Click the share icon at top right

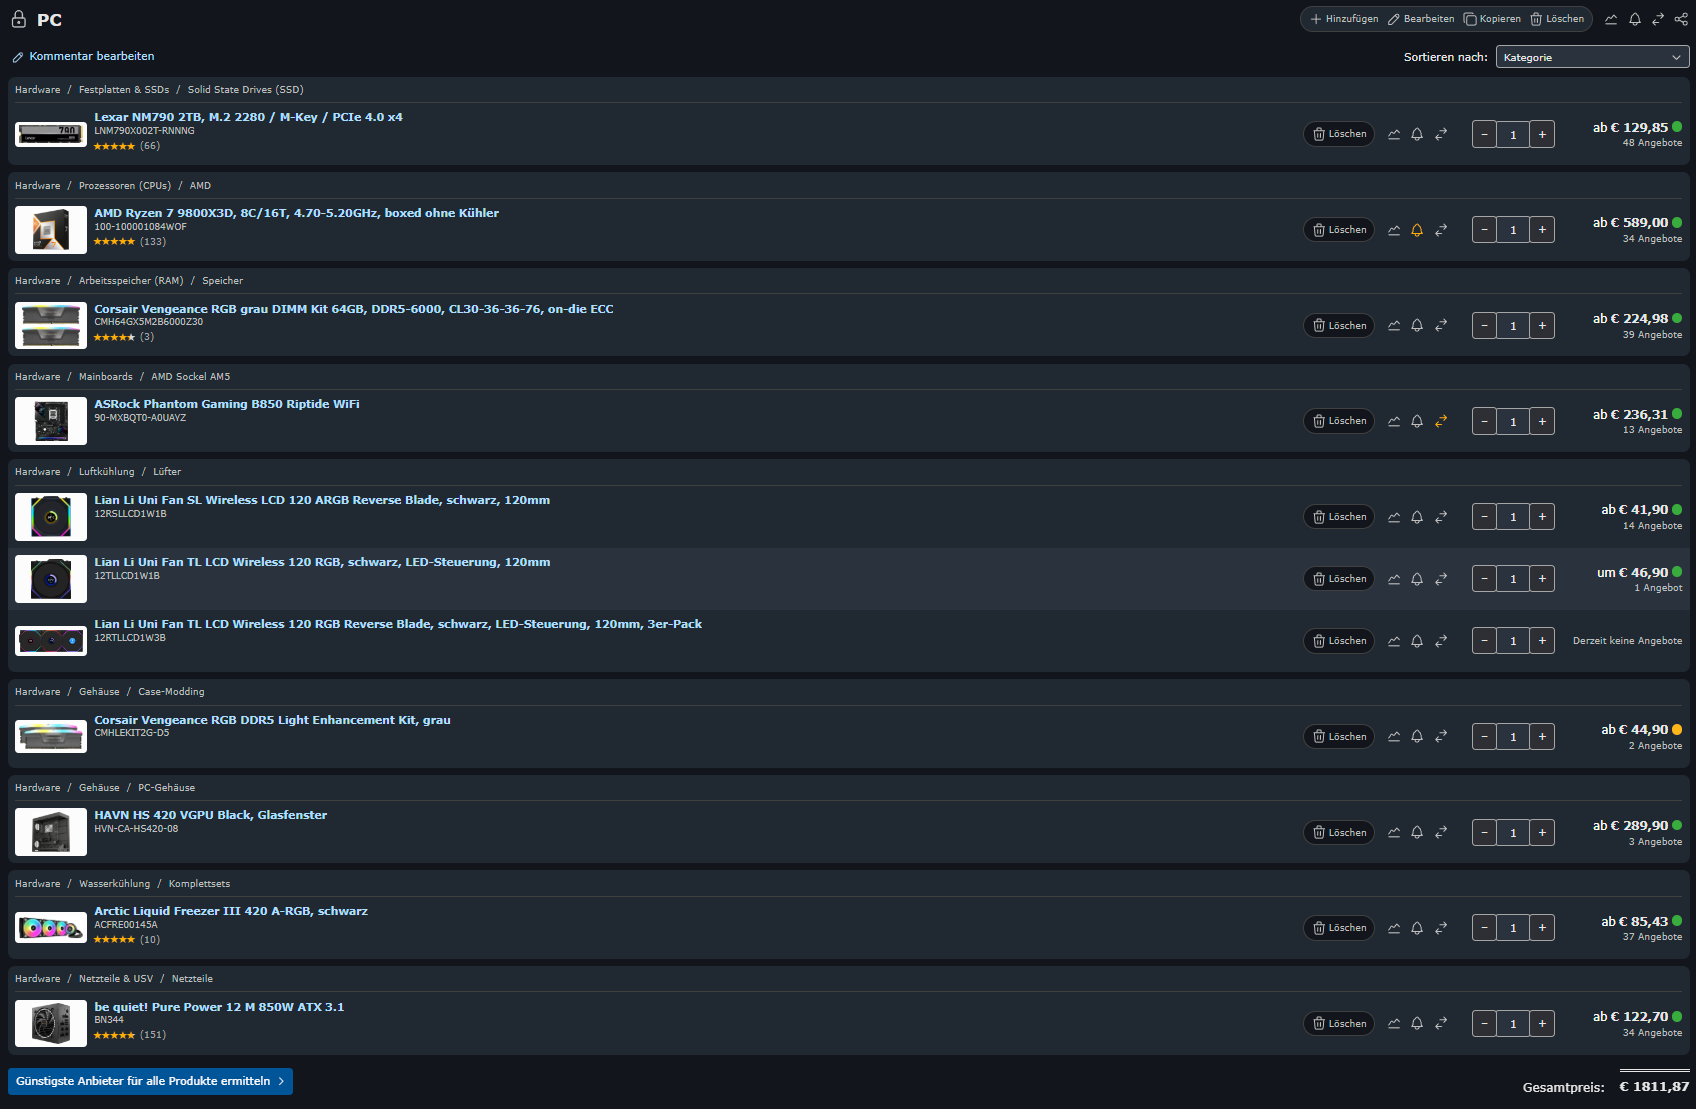click(x=1681, y=19)
